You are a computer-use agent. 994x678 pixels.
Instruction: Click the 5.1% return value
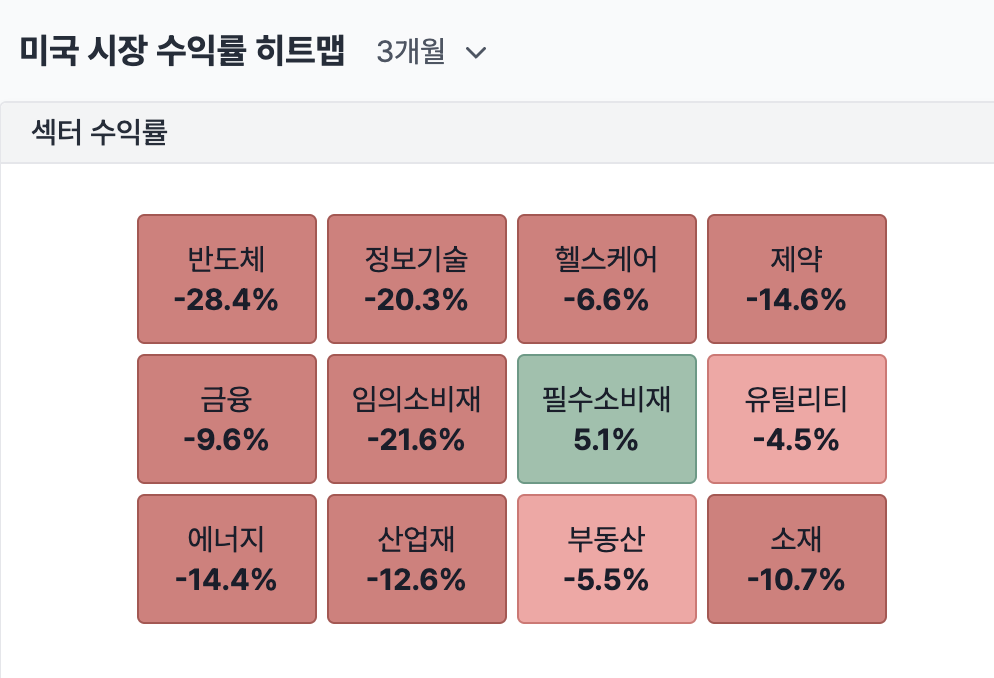tap(606, 439)
